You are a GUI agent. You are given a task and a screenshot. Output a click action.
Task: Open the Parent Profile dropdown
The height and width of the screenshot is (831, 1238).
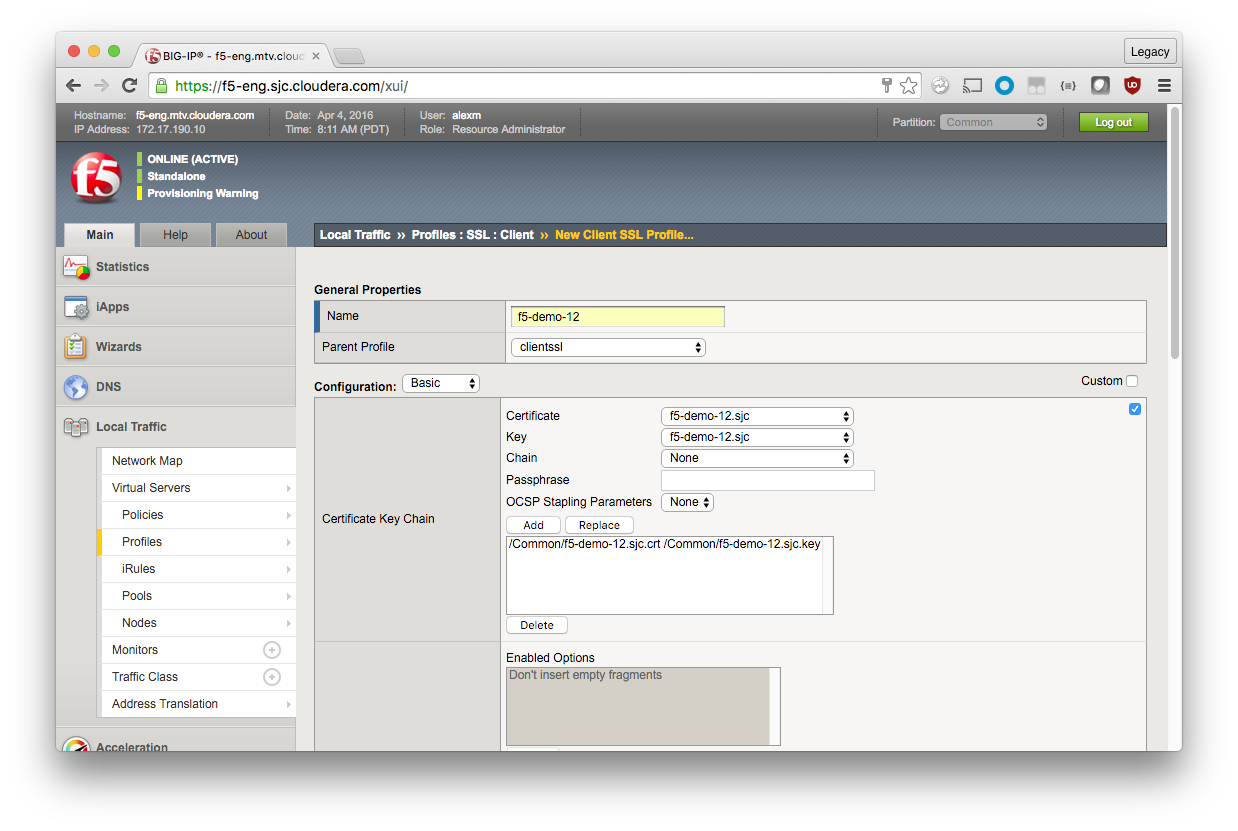tap(607, 347)
